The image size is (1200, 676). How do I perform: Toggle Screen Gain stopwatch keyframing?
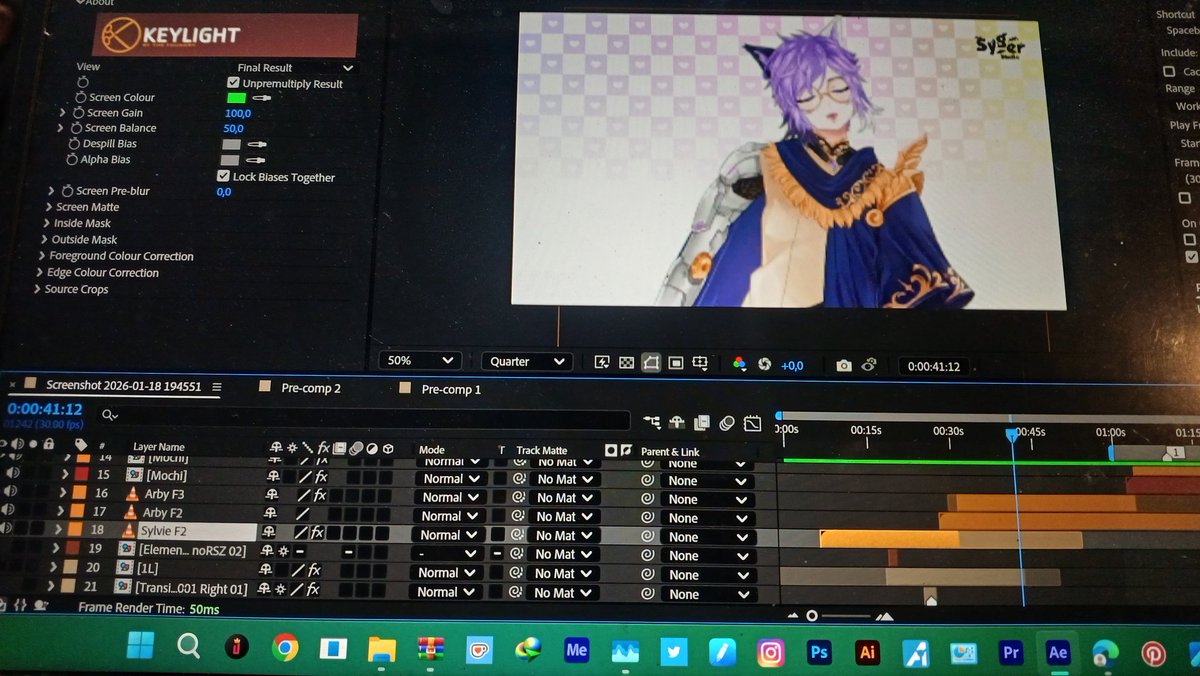tap(77, 113)
